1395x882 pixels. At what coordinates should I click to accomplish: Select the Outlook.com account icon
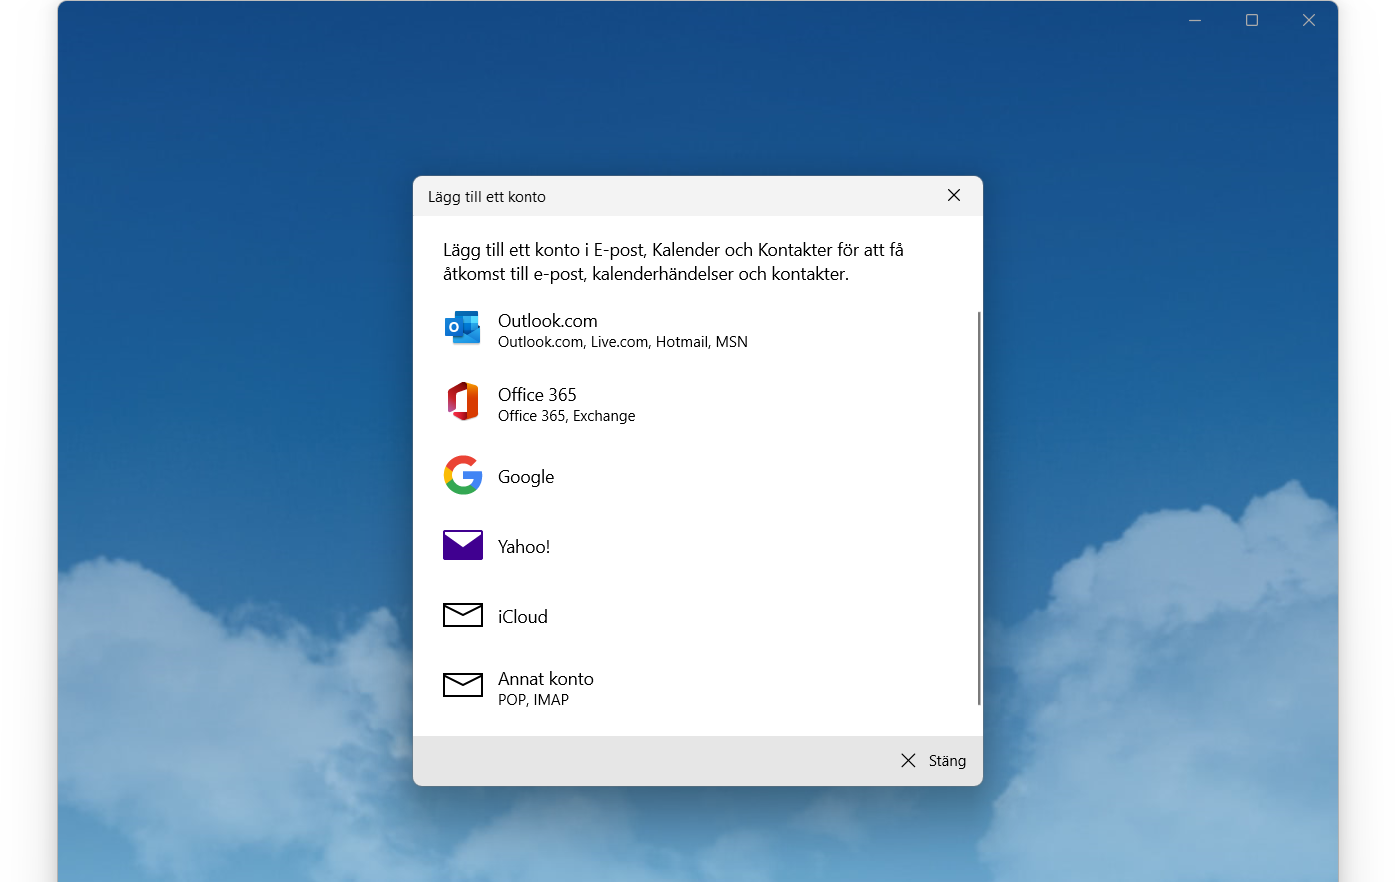pos(462,327)
